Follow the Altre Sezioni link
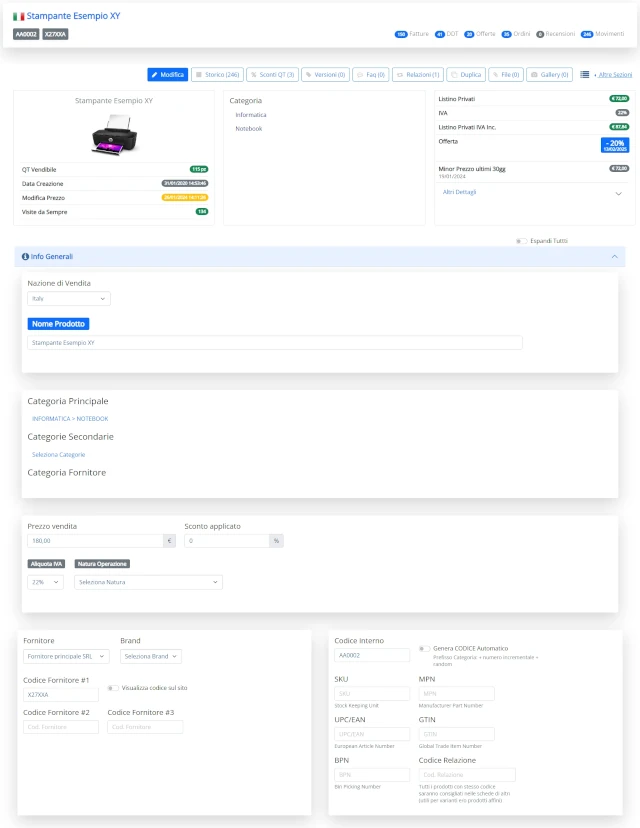The height and width of the screenshot is (828, 640). pyautogui.click(x=615, y=74)
